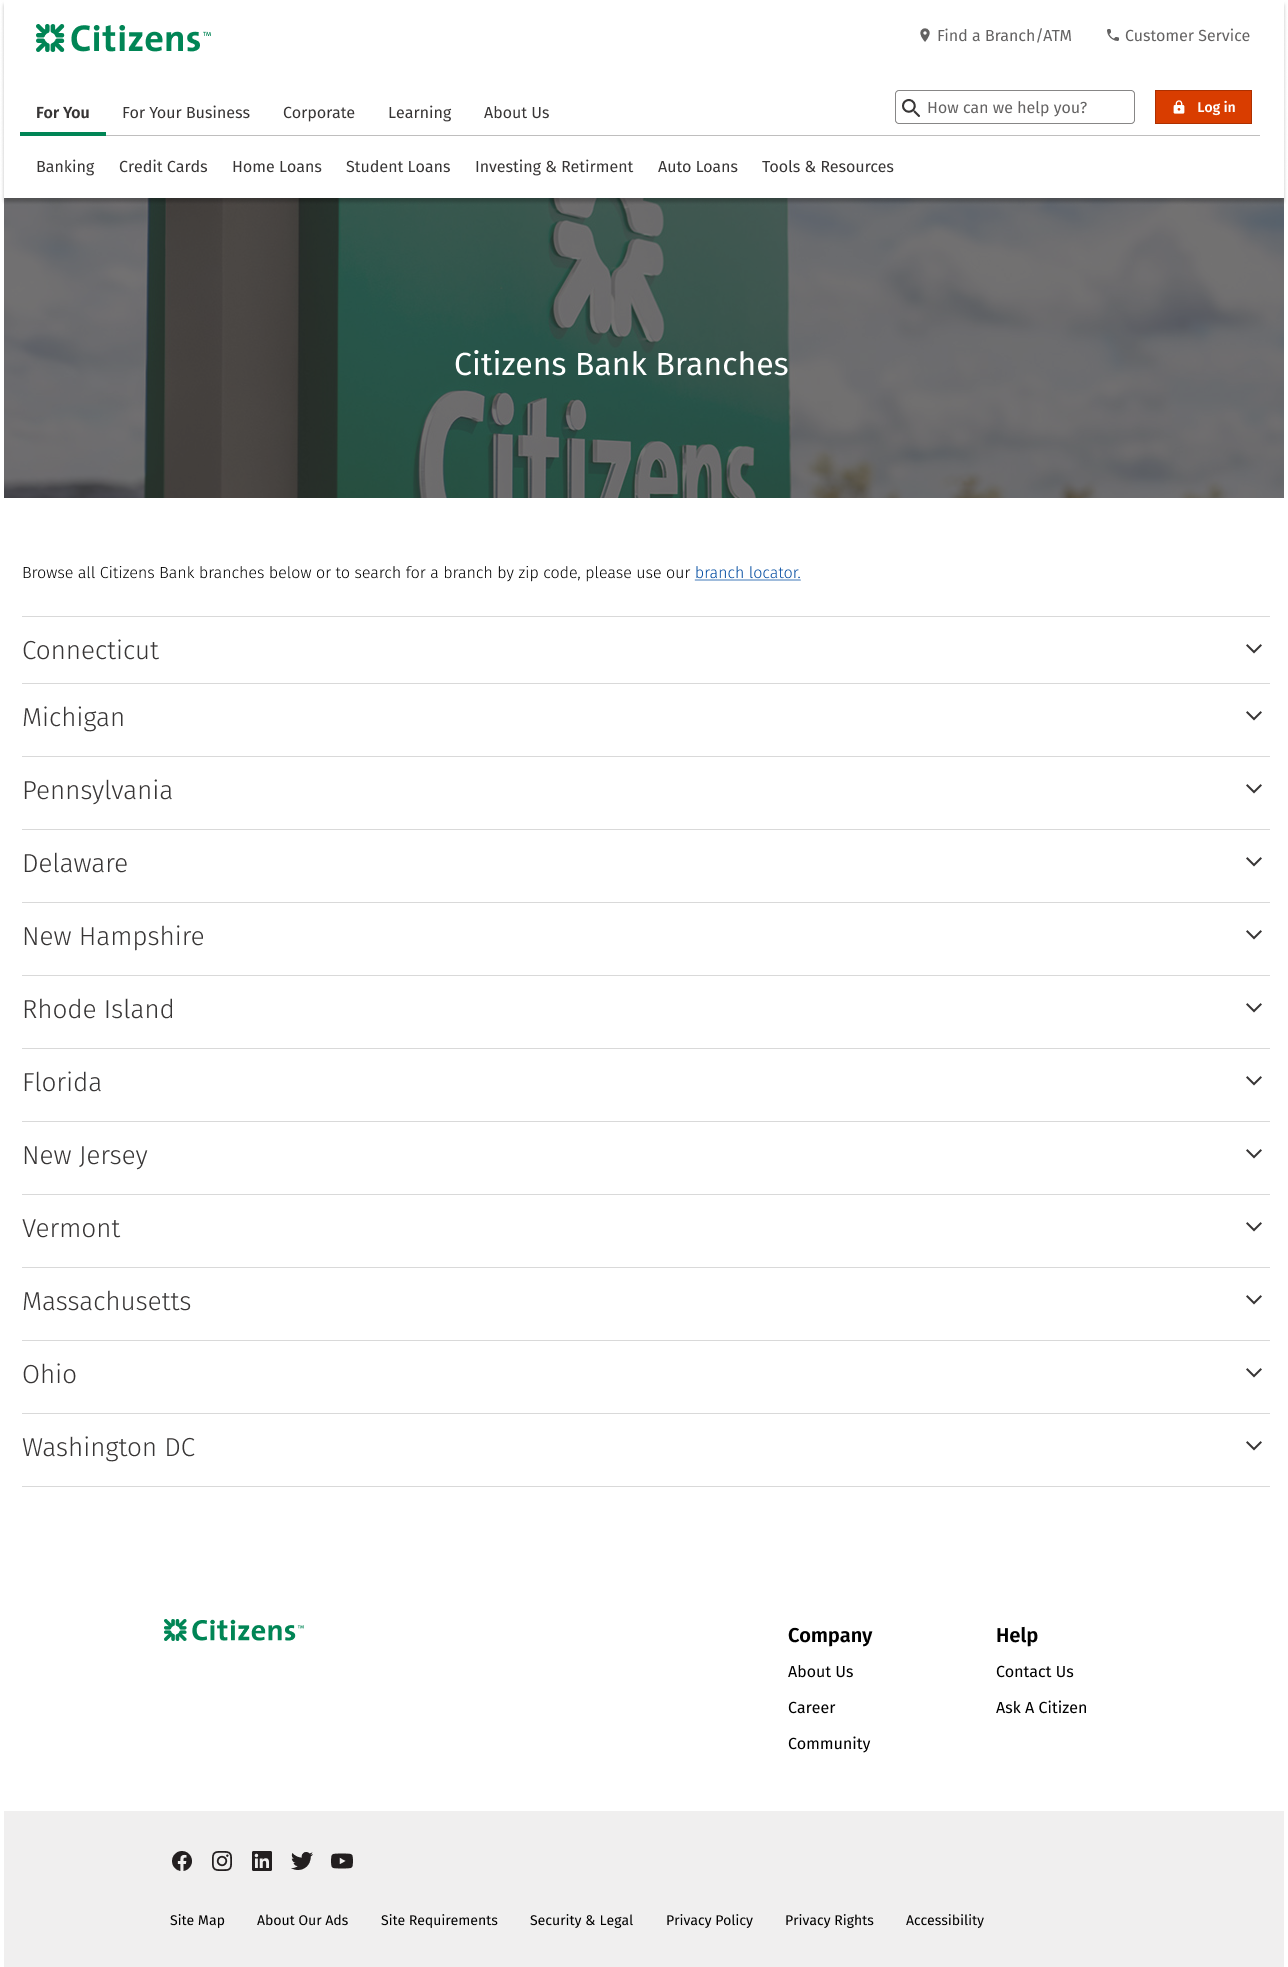
Task: Open the Home Loans menu
Action: click(277, 167)
